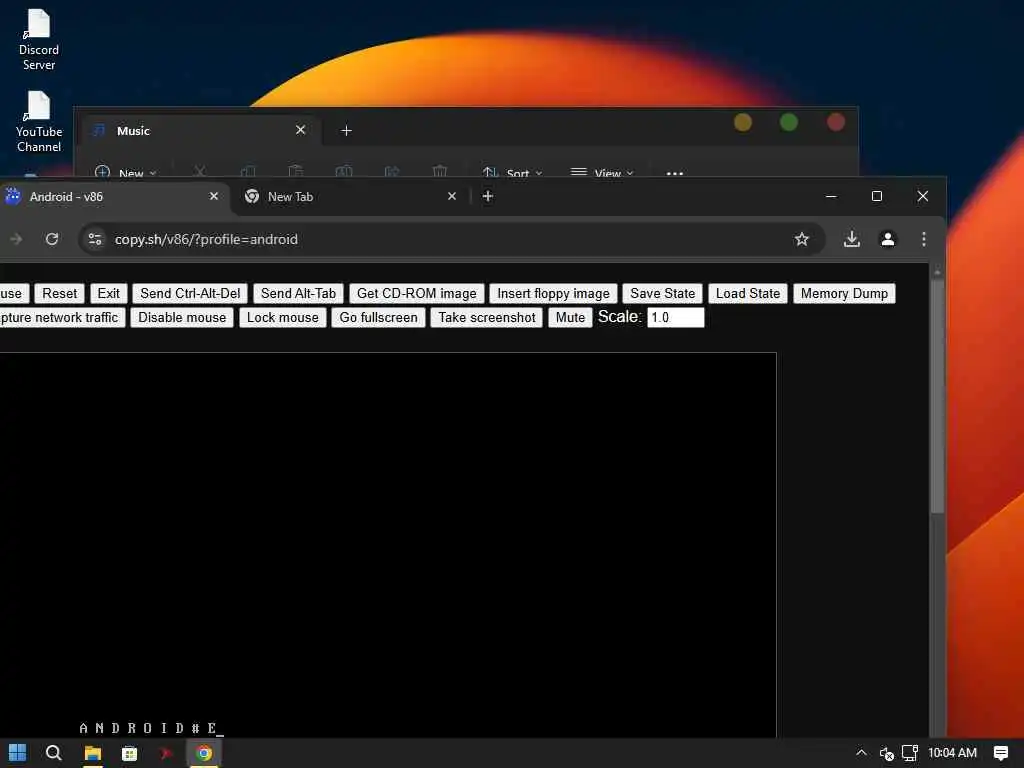The height and width of the screenshot is (768, 1024).
Task: Click the Save State button
Action: 663,293
